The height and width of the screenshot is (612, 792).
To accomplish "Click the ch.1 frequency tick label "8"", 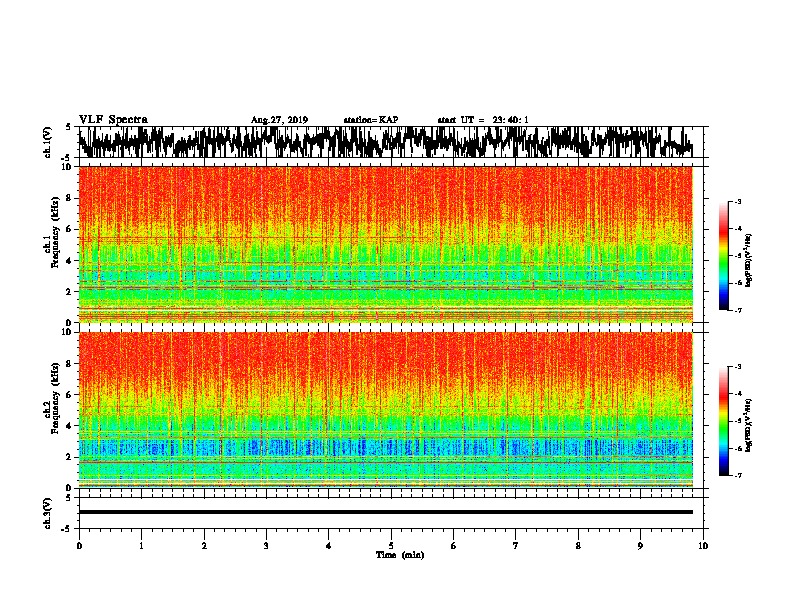I will 70,198.
